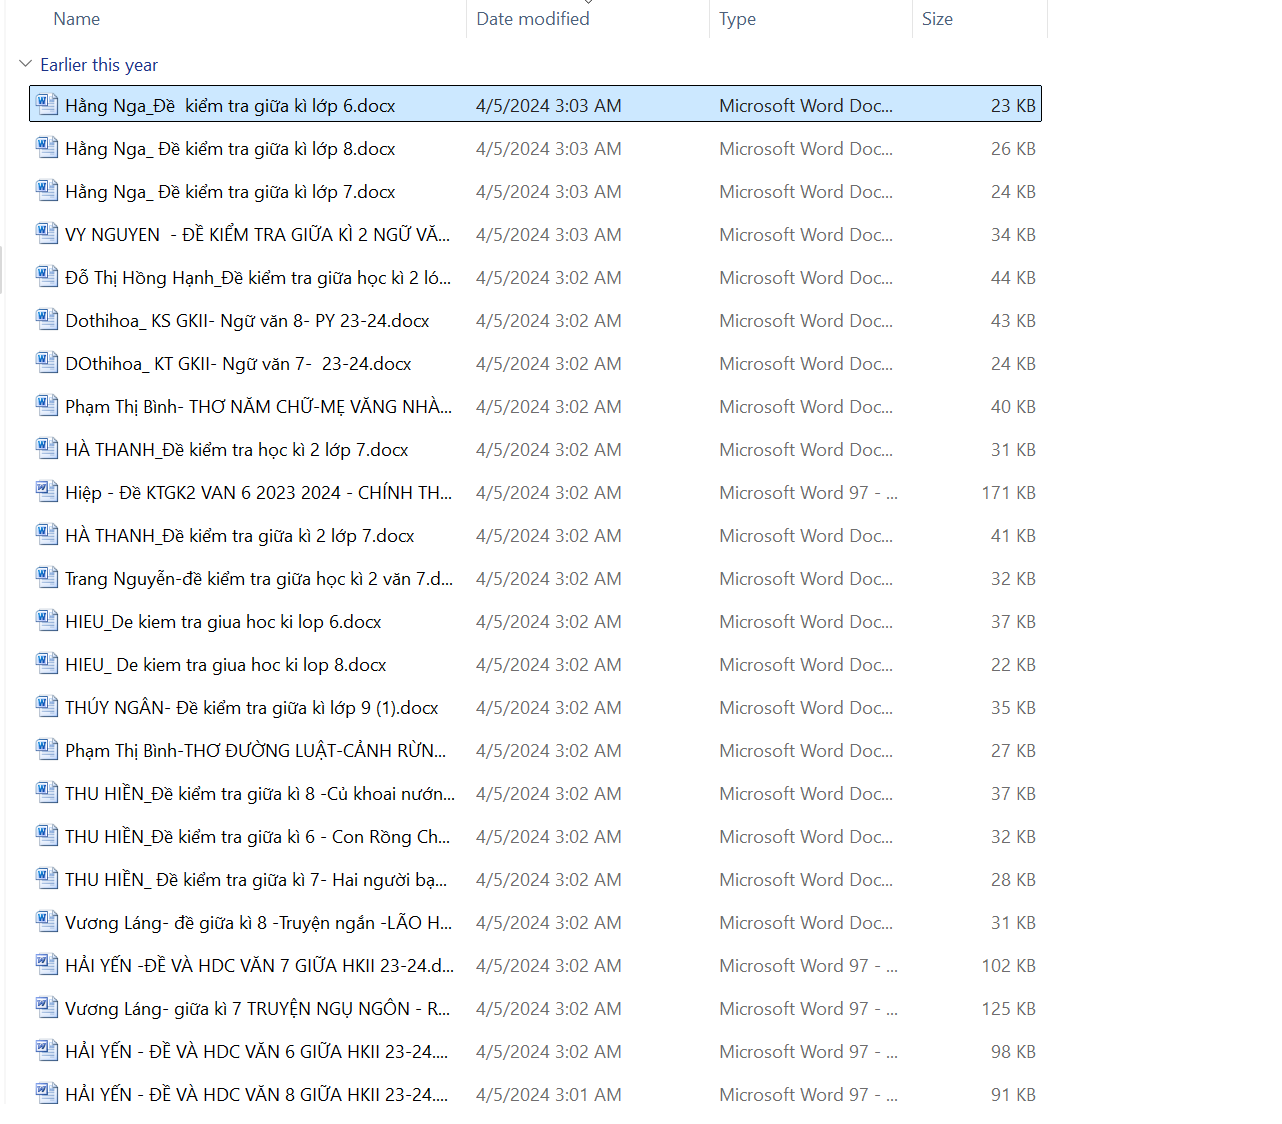Select HIEU_De kiem tra giua hoc ki lop 6.docx
The width and height of the screenshot is (1282, 1124).
(223, 622)
